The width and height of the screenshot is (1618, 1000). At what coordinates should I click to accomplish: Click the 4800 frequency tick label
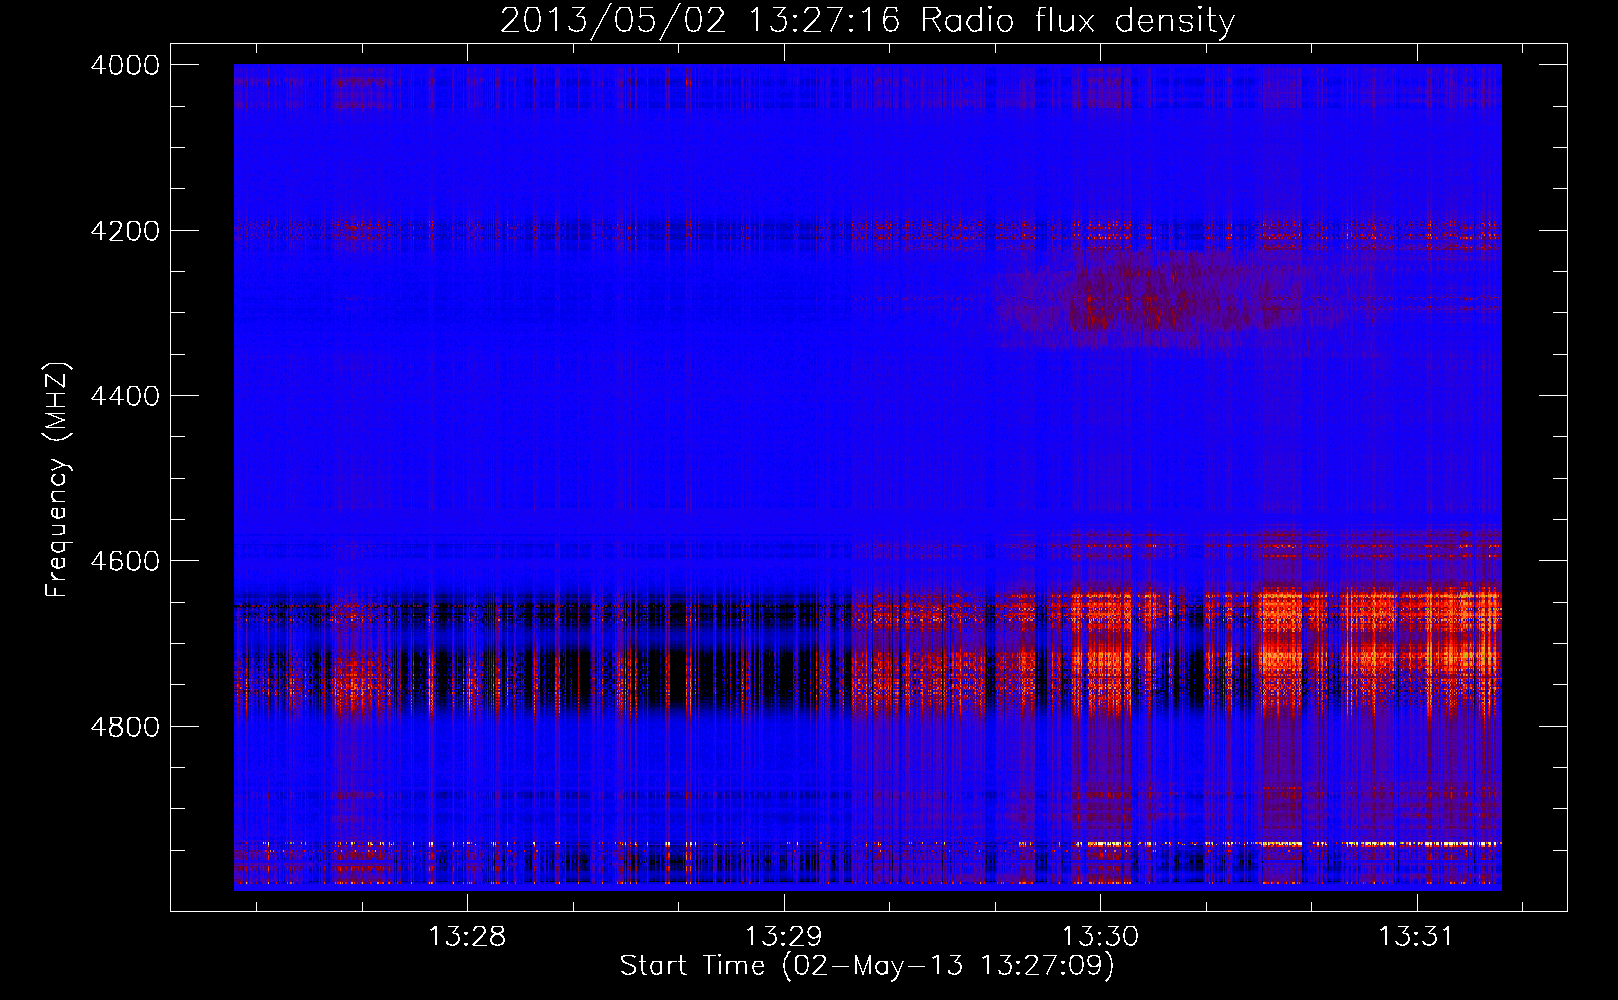click(125, 727)
